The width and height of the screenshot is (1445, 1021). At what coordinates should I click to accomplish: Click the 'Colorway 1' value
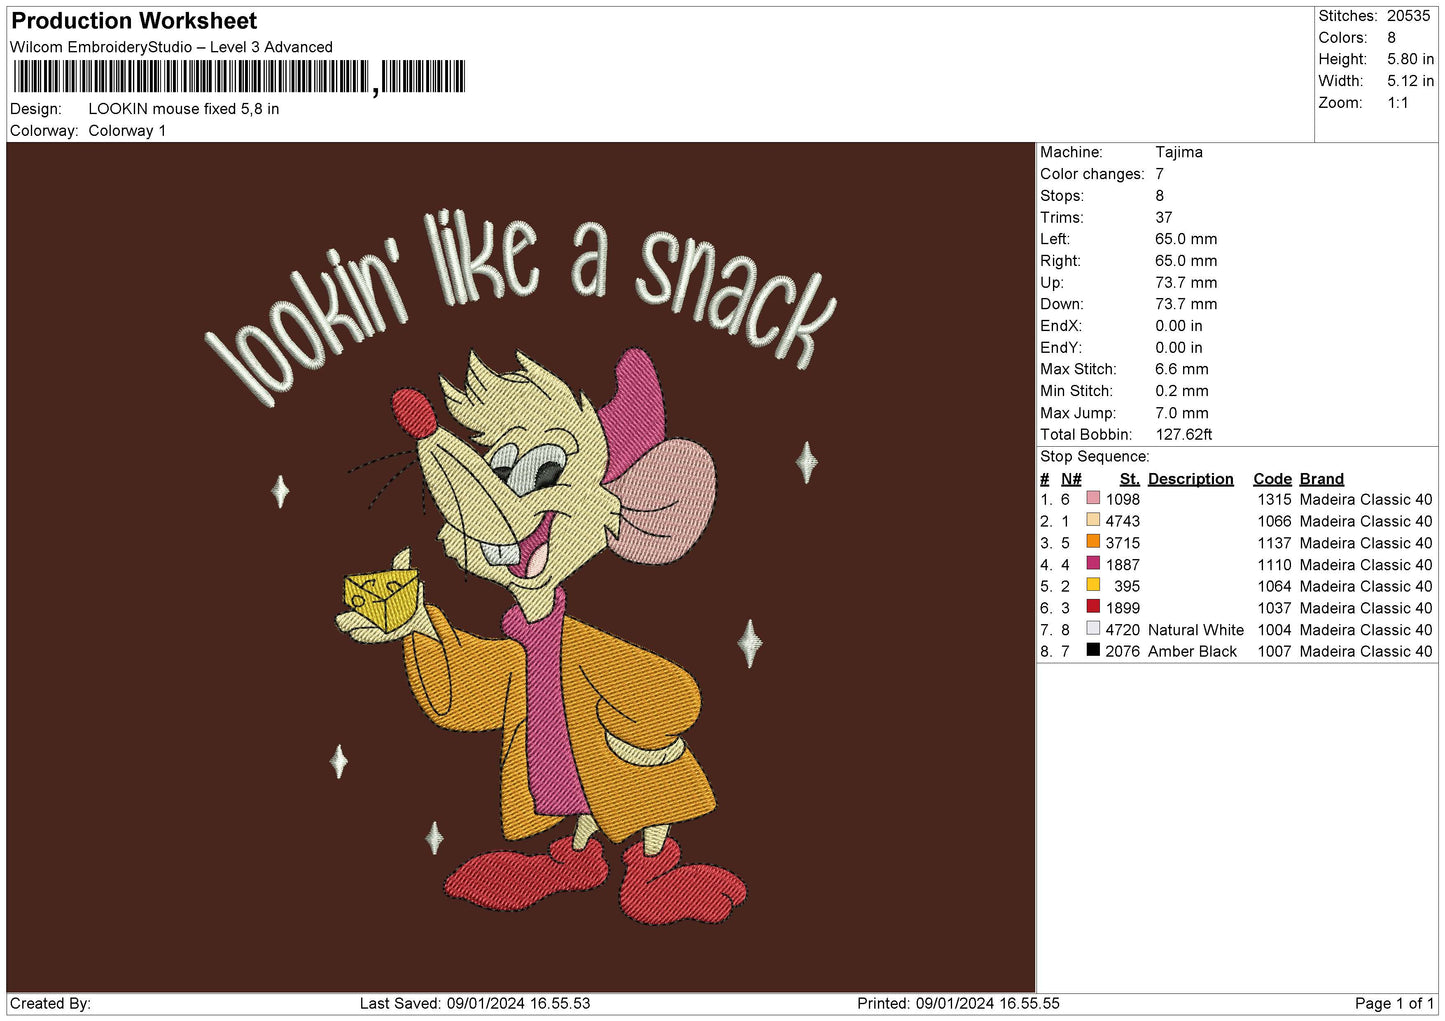pyautogui.click(x=127, y=131)
